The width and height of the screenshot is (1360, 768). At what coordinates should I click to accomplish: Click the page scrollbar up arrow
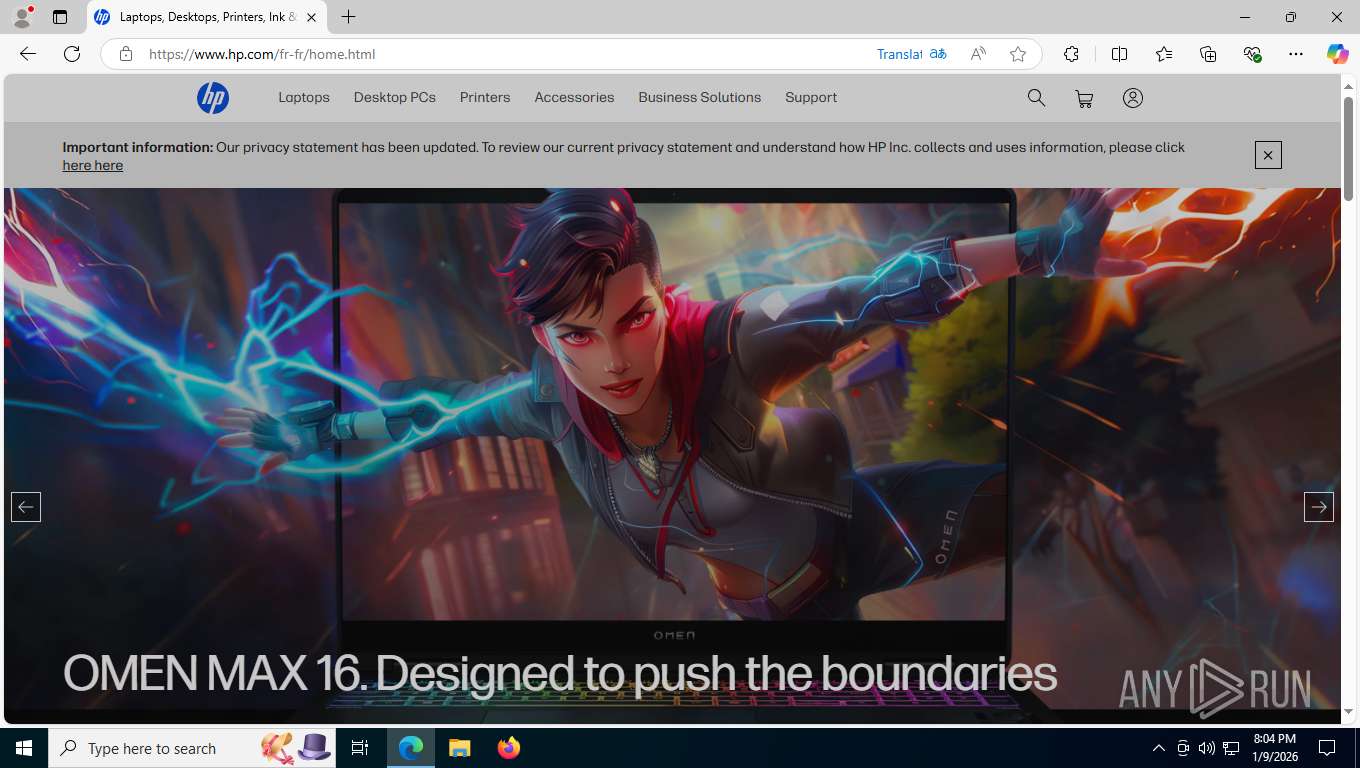[x=1348, y=86]
